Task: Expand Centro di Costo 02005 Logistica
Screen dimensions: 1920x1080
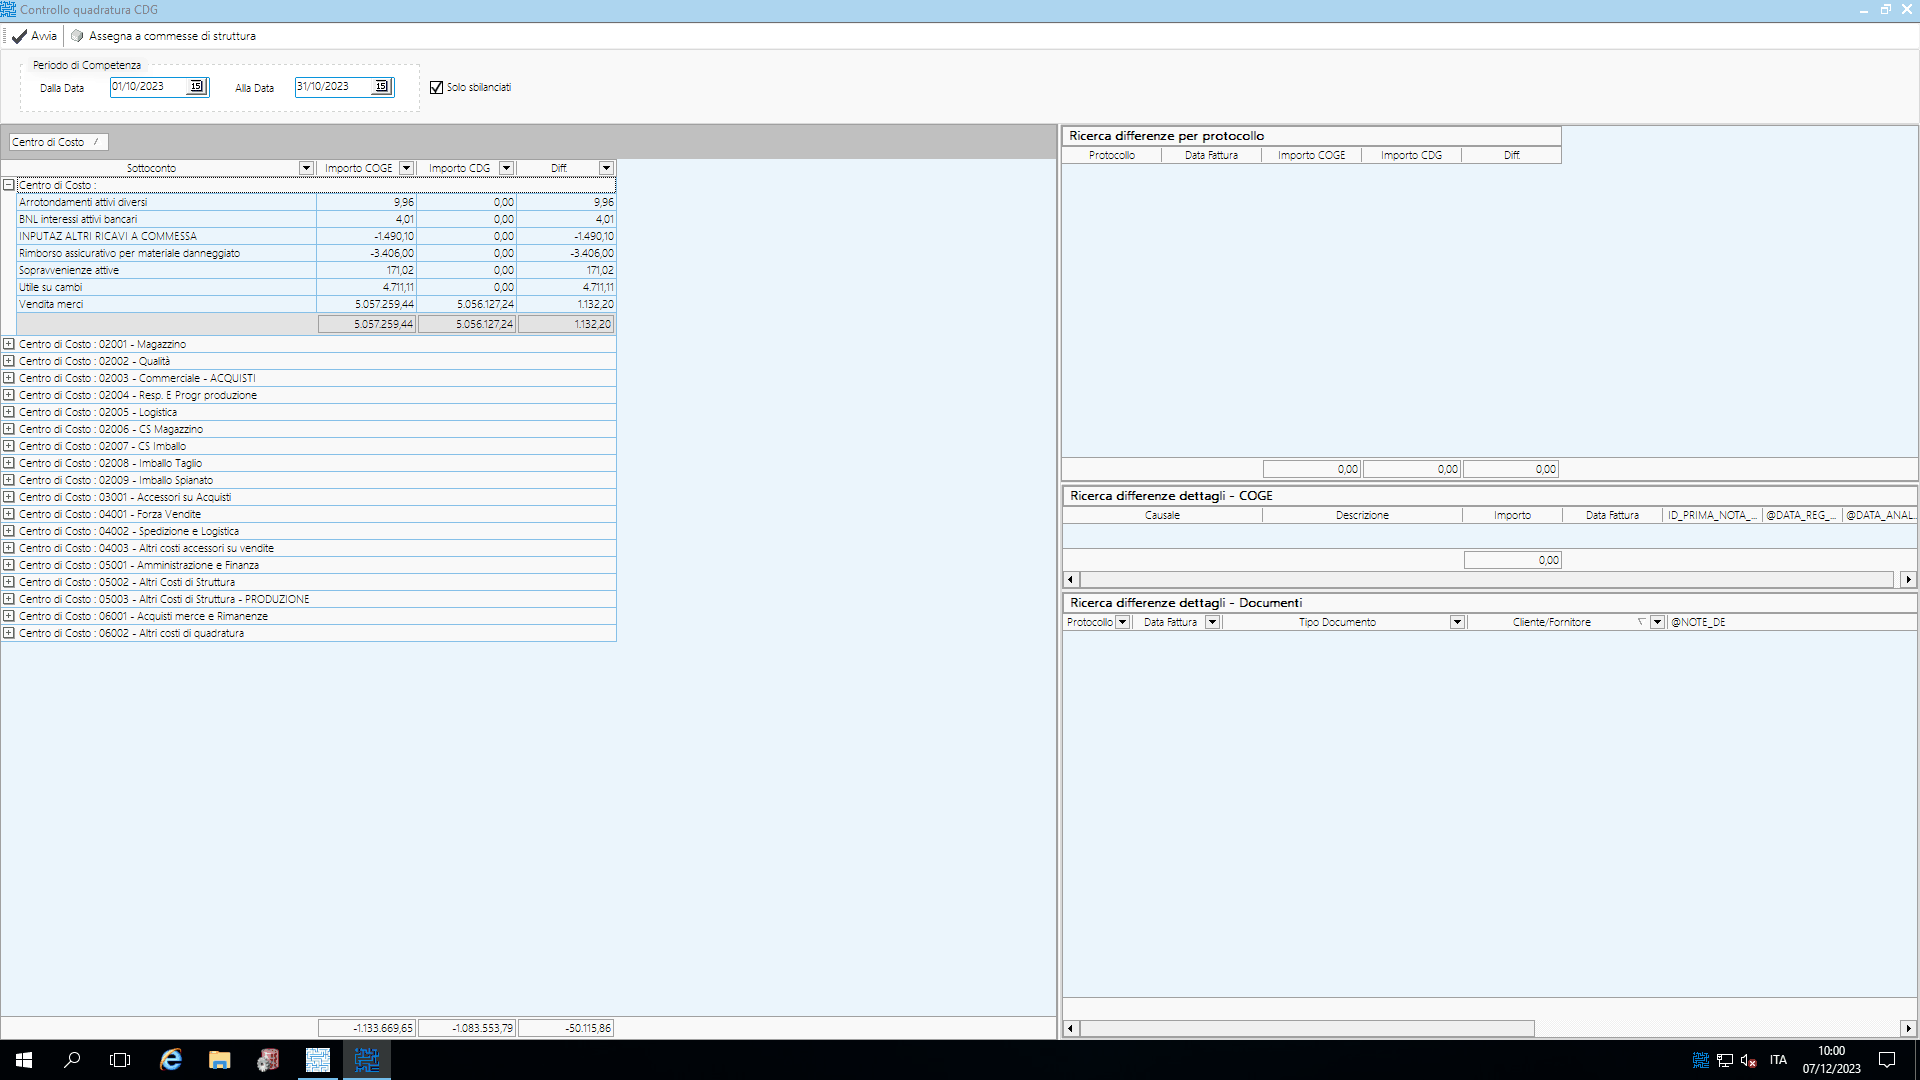Action: tap(8, 412)
